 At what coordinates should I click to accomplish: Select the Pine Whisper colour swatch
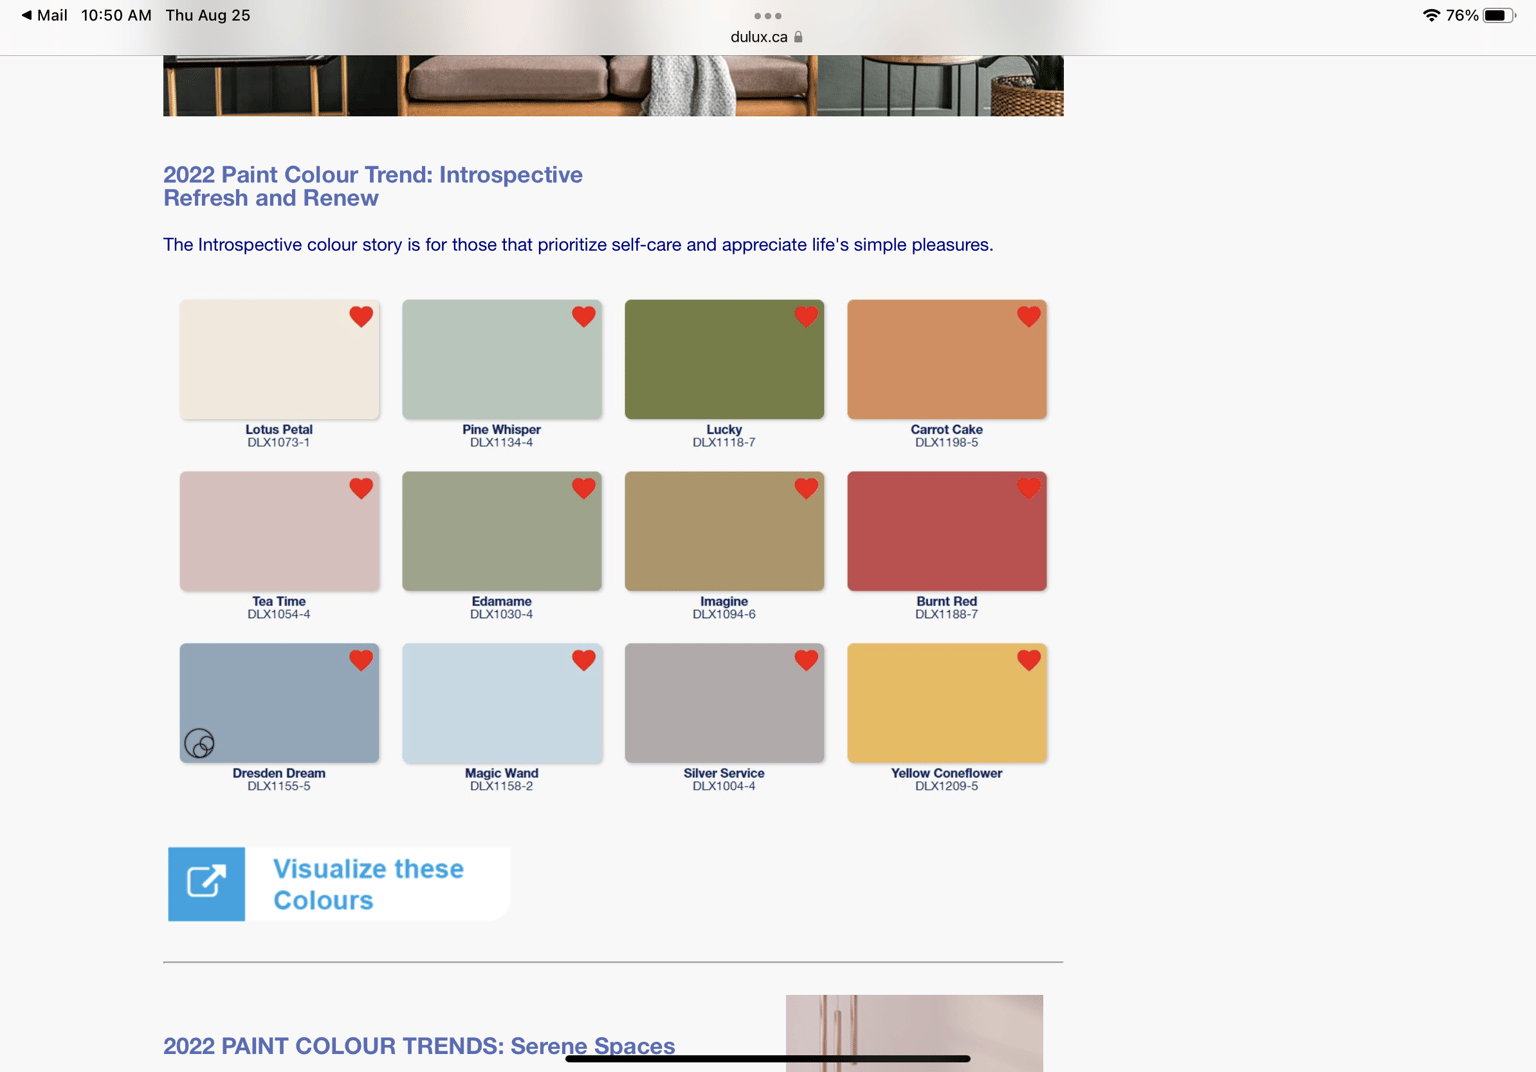click(x=502, y=359)
